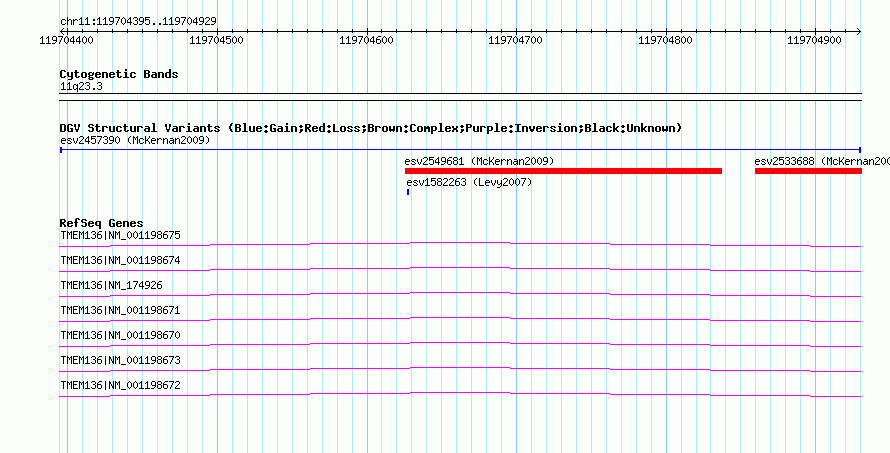
Task: Select transcript TMEM136|NM_001198674
Action: [x=120, y=260]
